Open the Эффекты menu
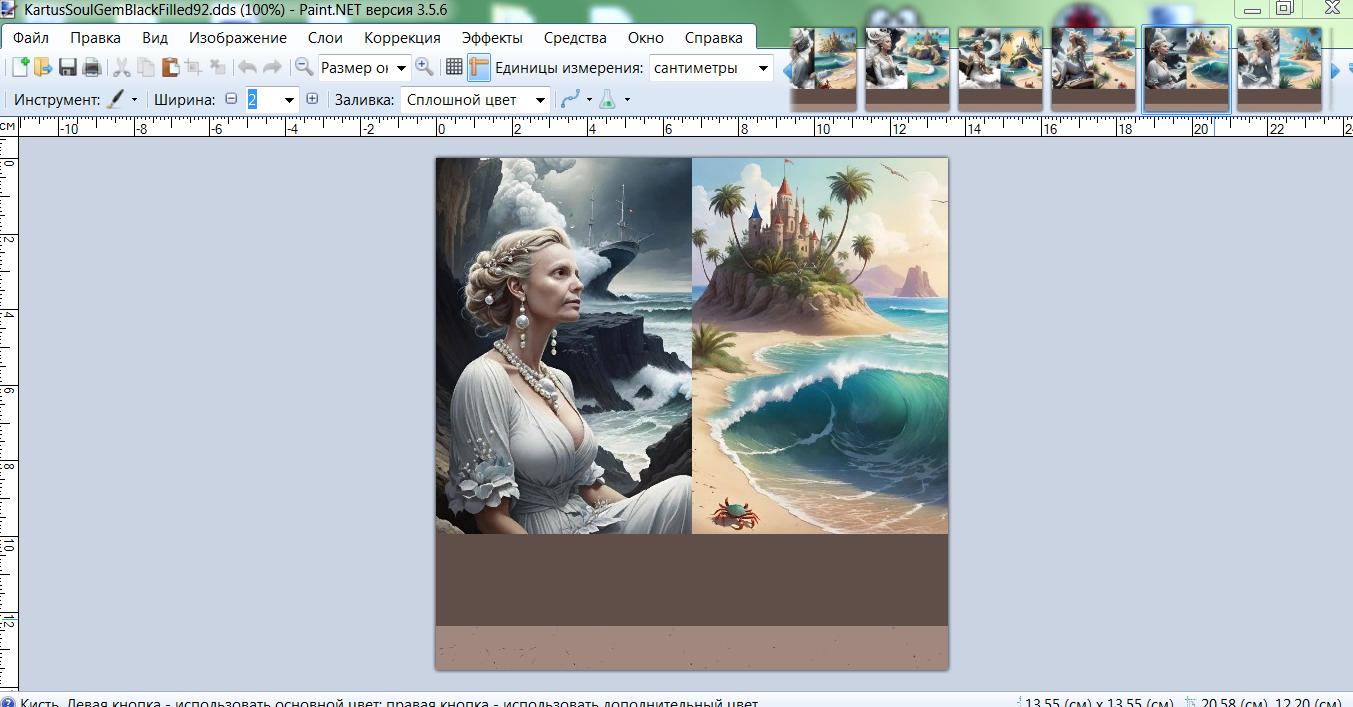The image size is (1353, 707). tap(492, 38)
